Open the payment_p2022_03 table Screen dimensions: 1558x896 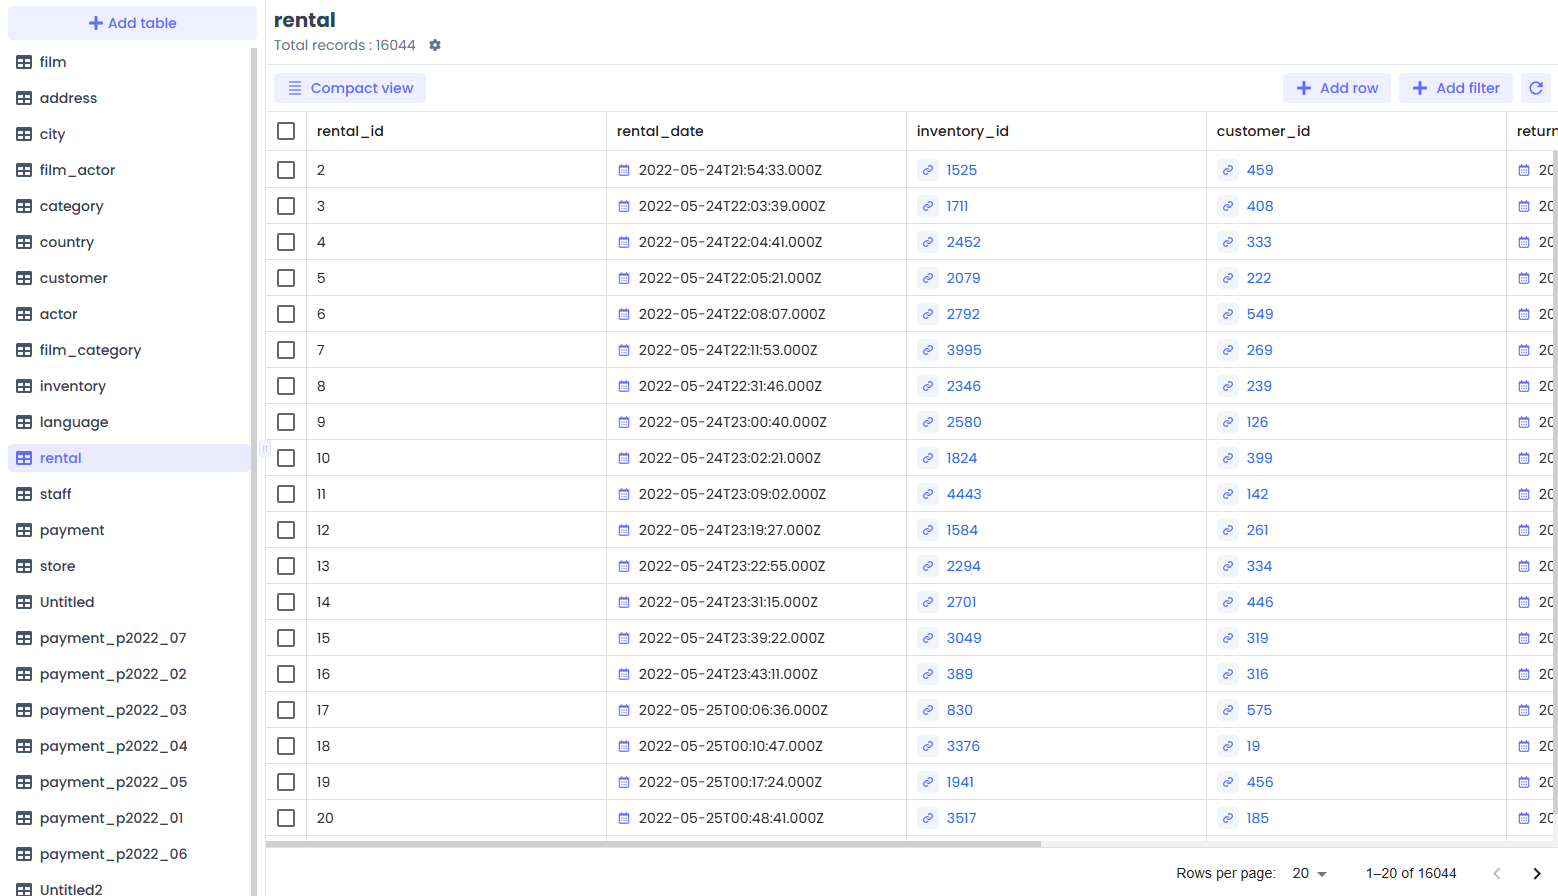point(129,710)
